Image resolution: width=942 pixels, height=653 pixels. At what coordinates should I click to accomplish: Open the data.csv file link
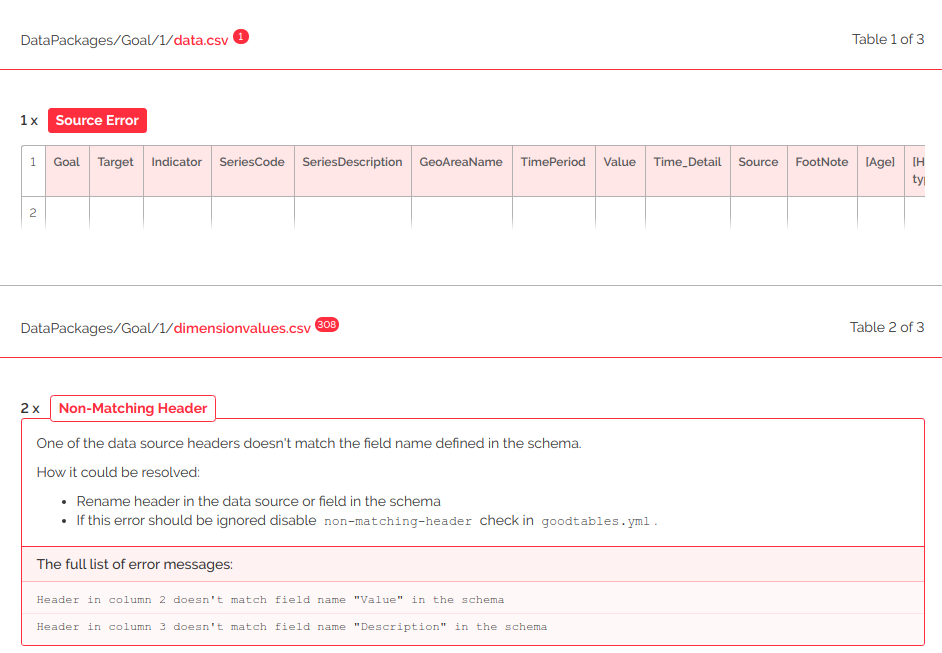click(x=201, y=40)
